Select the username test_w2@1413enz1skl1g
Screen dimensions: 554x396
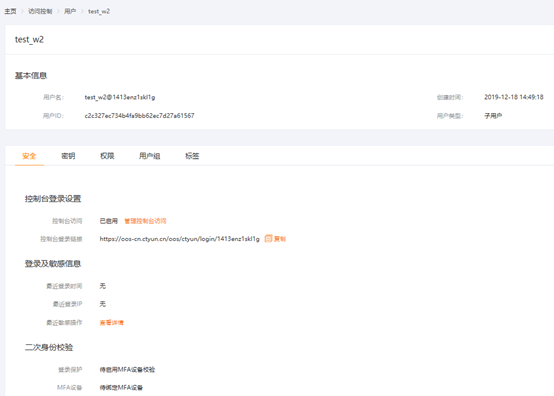[x=120, y=97]
